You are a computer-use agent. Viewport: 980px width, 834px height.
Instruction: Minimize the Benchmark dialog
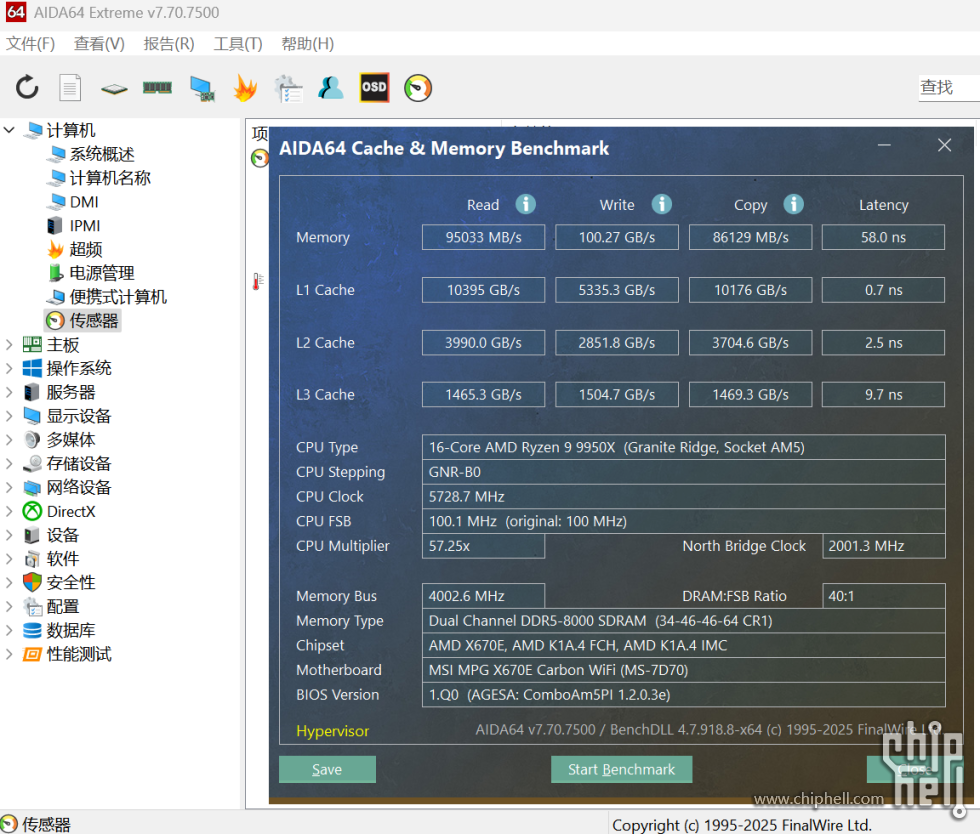coord(884,146)
